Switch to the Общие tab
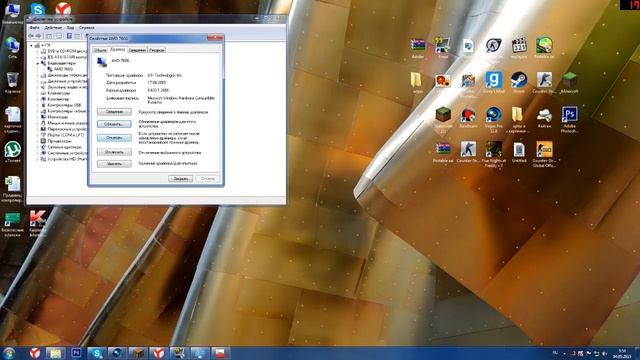The height and width of the screenshot is (360, 640). click(100, 50)
